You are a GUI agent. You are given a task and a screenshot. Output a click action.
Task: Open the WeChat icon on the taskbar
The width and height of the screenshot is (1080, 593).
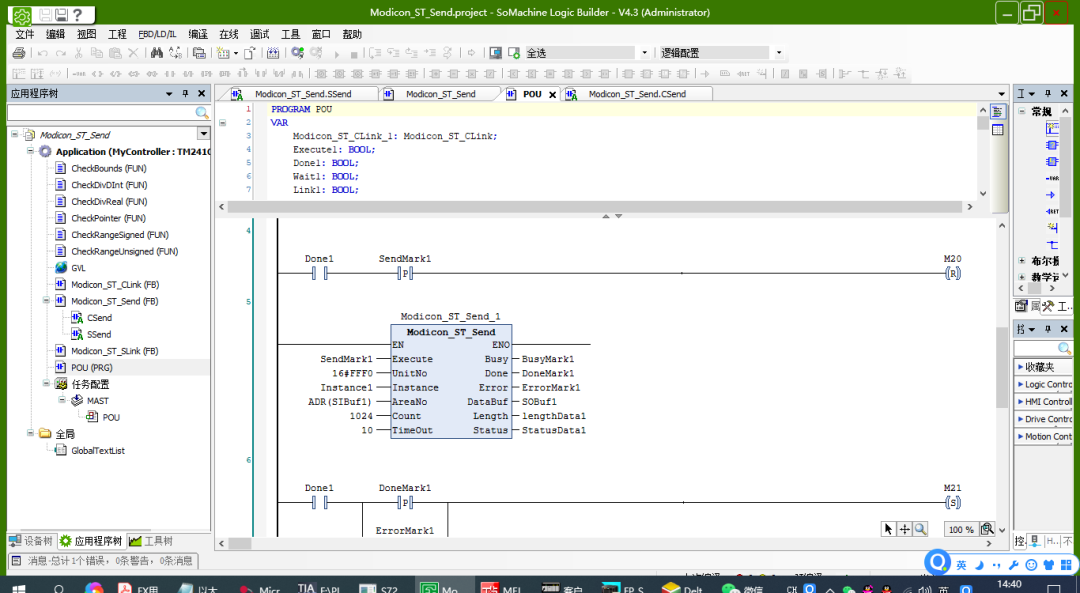(x=730, y=589)
